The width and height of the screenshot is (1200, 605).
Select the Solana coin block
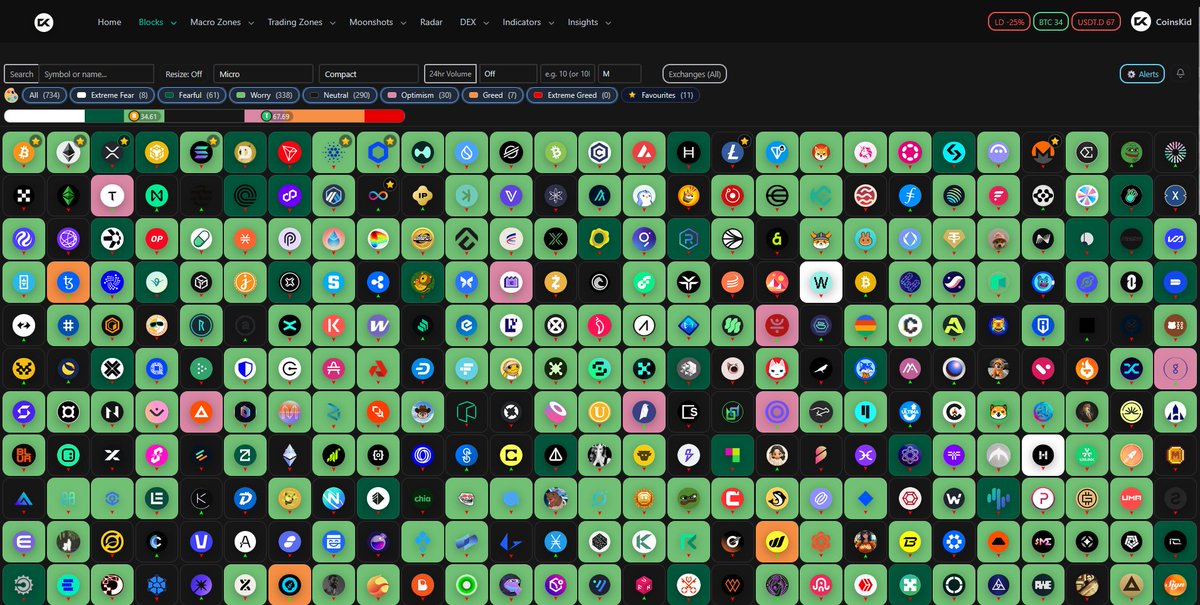[199, 153]
